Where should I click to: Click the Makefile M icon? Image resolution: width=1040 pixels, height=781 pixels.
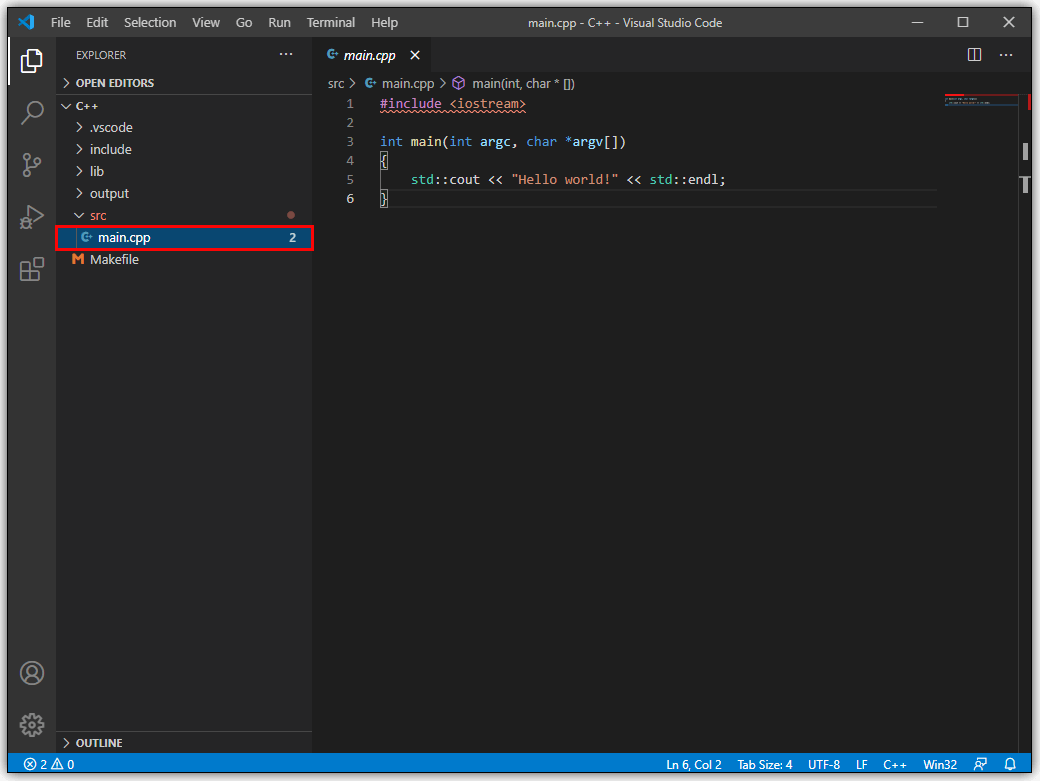(78, 259)
